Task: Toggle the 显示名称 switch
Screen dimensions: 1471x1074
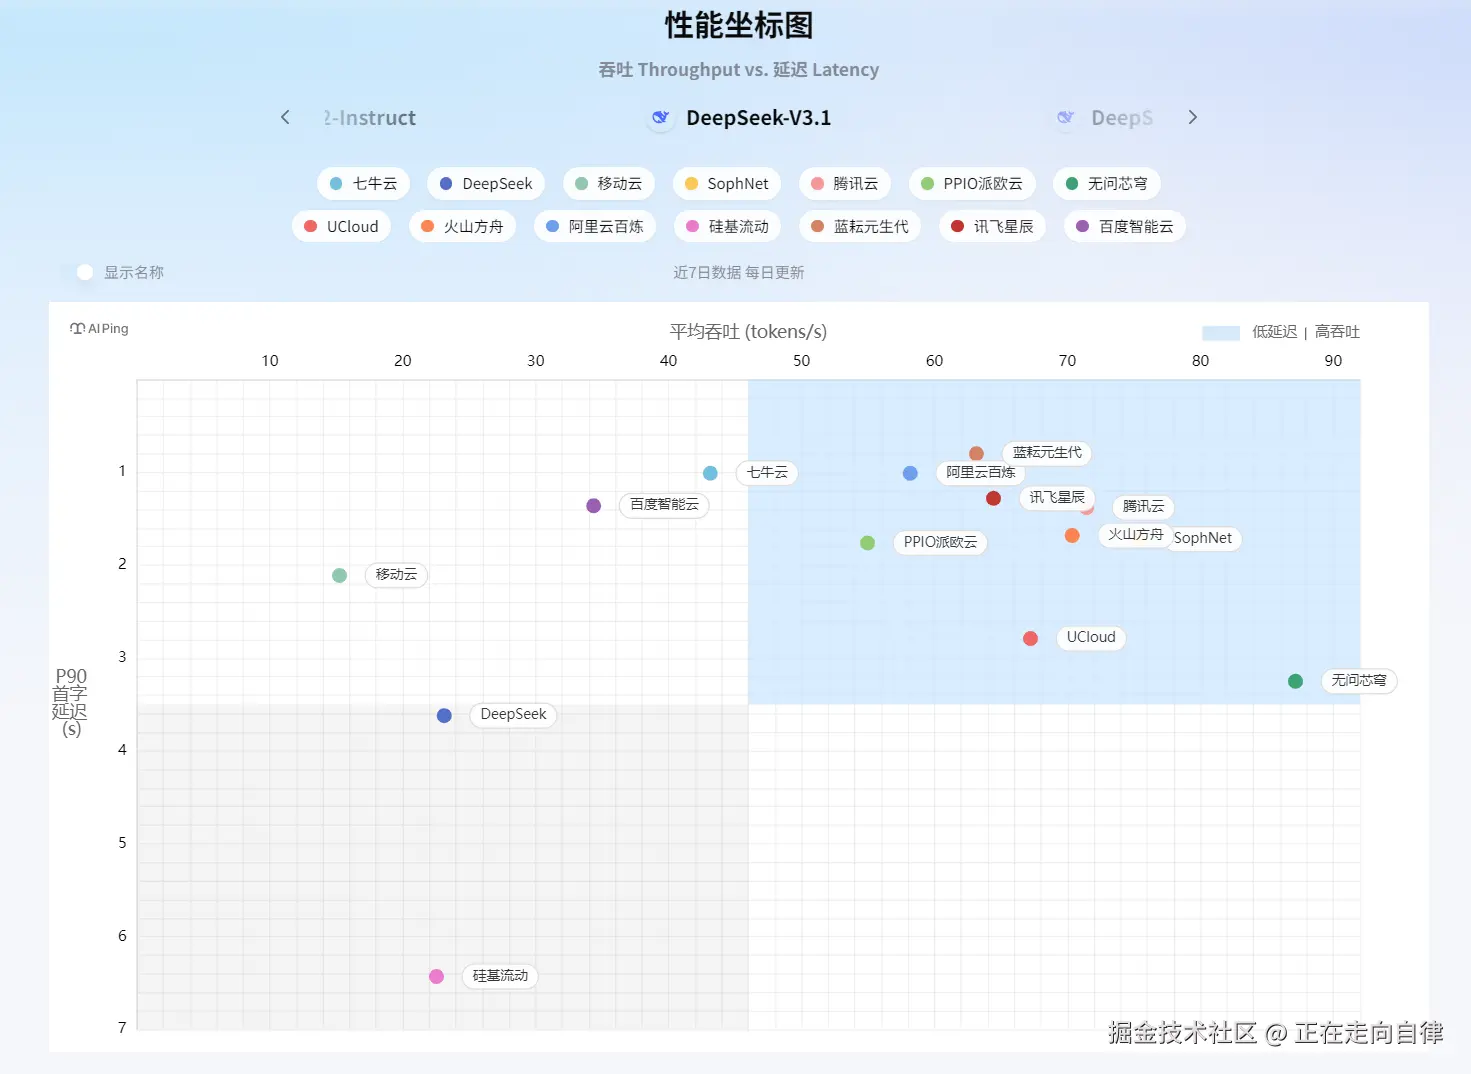Action: pos(77,272)
